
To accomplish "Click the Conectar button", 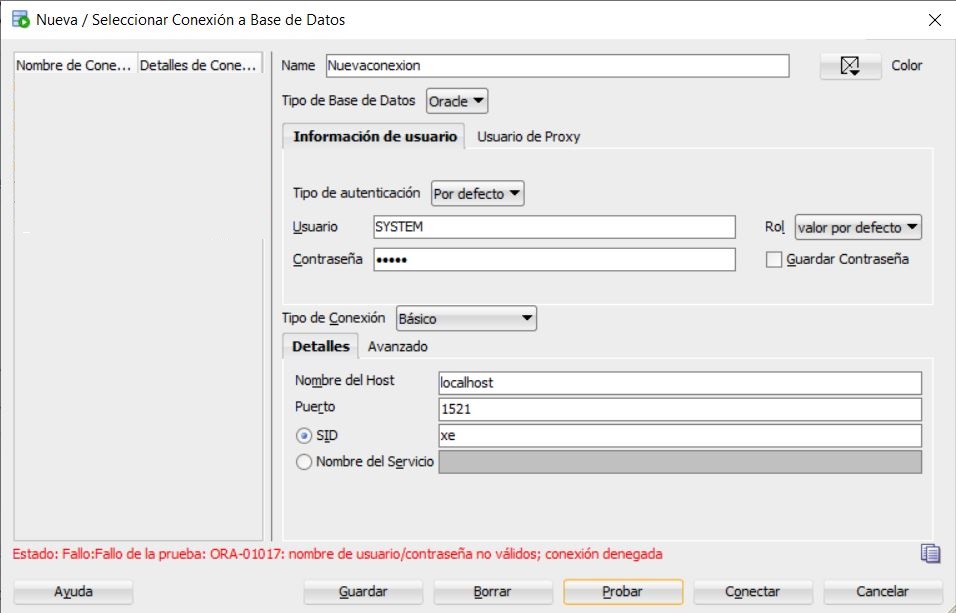I will (752, 592).
